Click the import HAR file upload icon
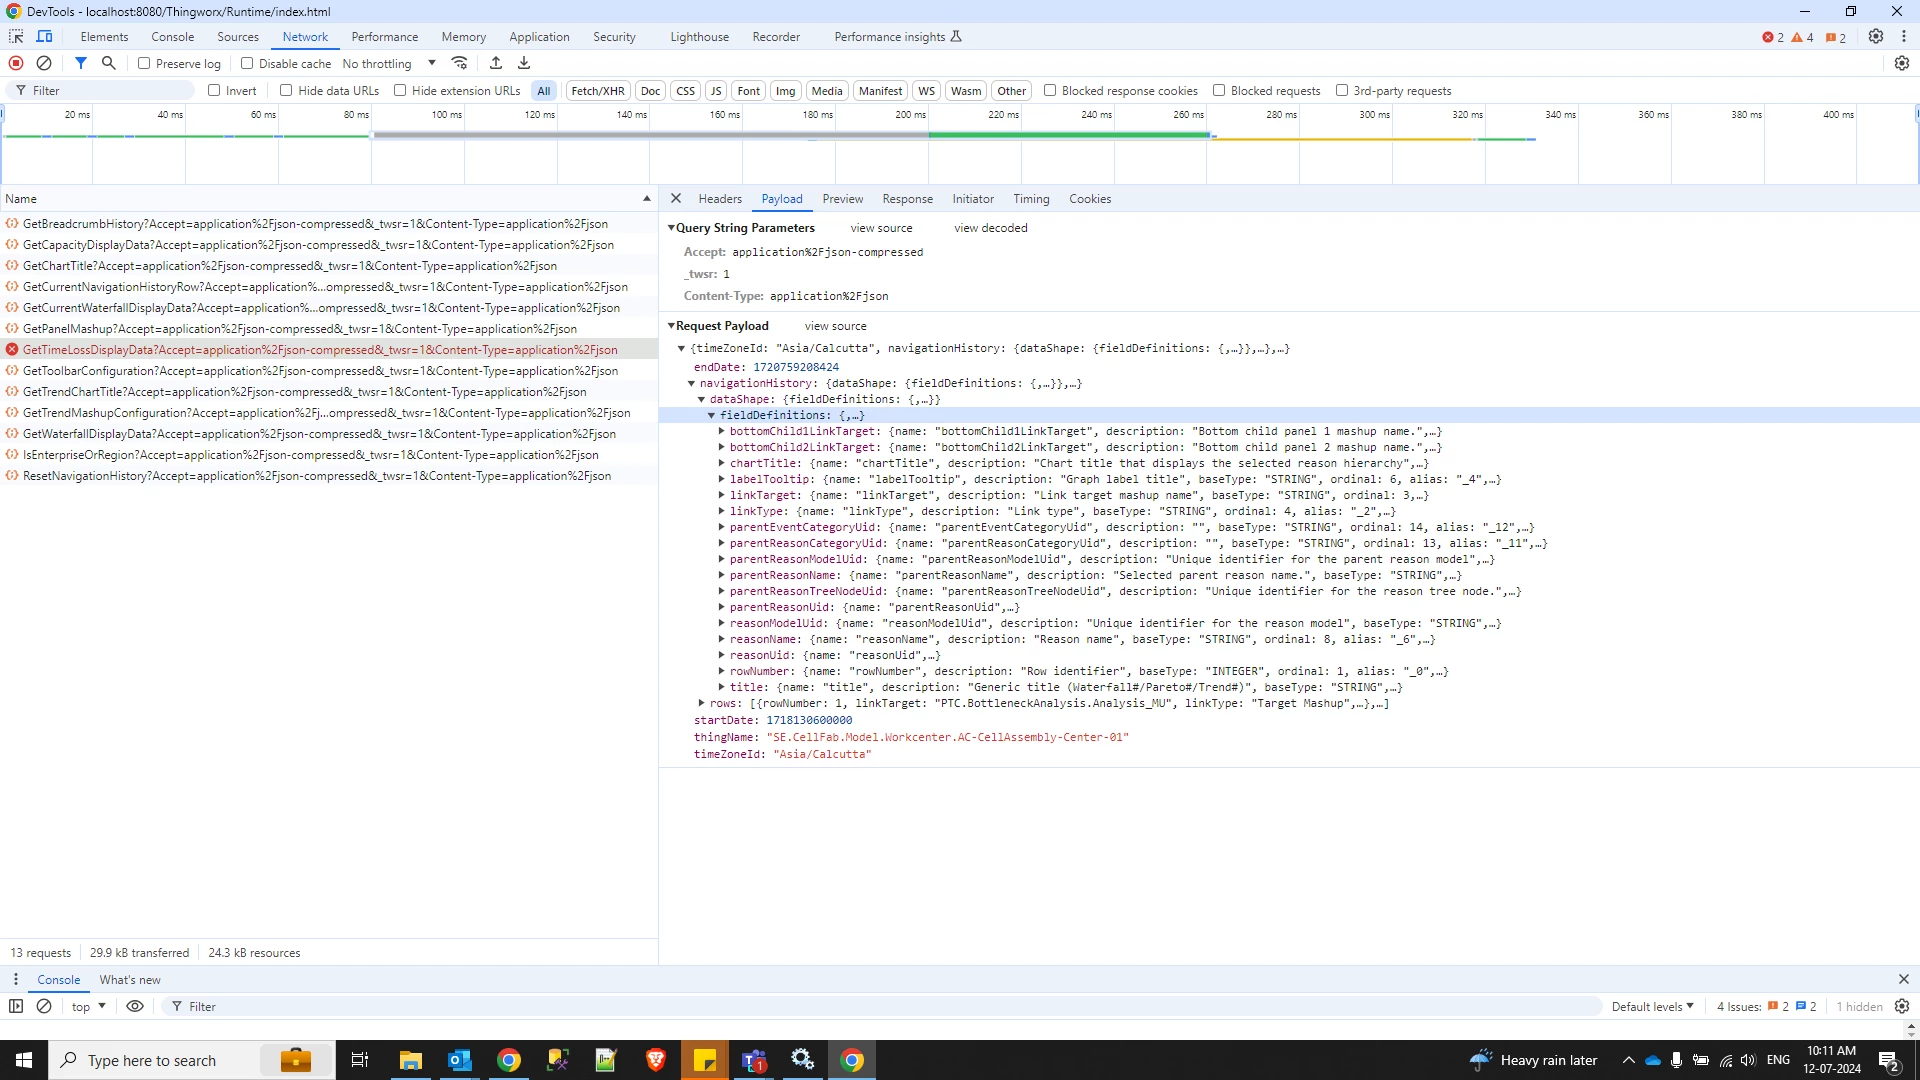 click(x=496, y=63)
